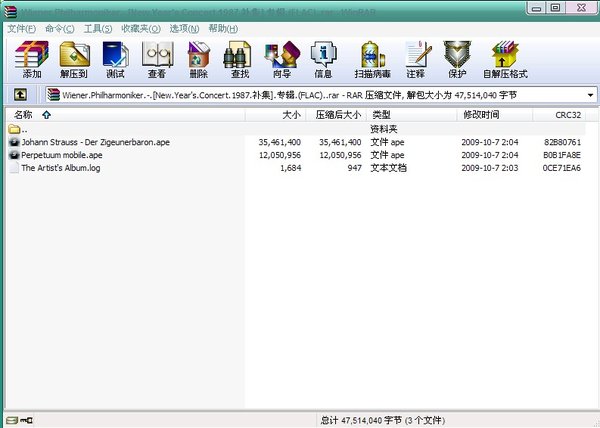This screenshot has height=428, width=600.
Task: Sort by CRC32 column header
Action: 559,115
